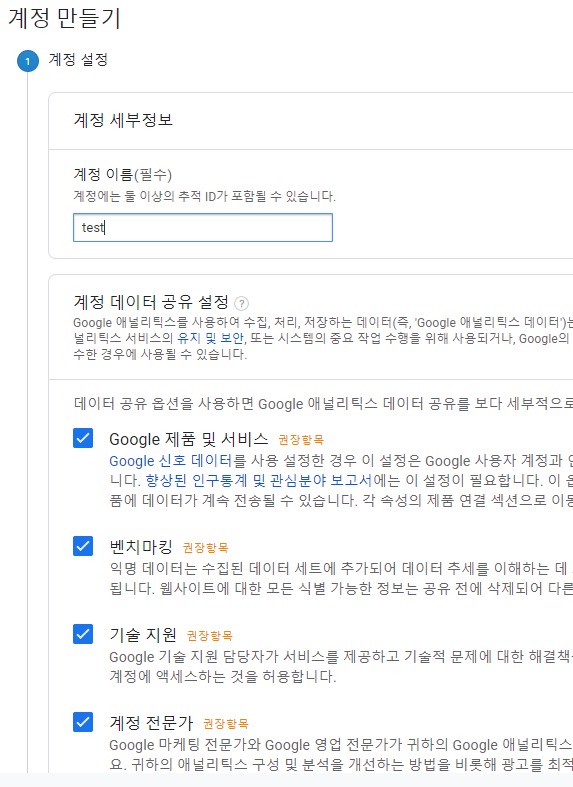Follow the Google 신호 데이터 link
Image resolution: width=573 pixels, height=787 pixels.
point(171,461)
